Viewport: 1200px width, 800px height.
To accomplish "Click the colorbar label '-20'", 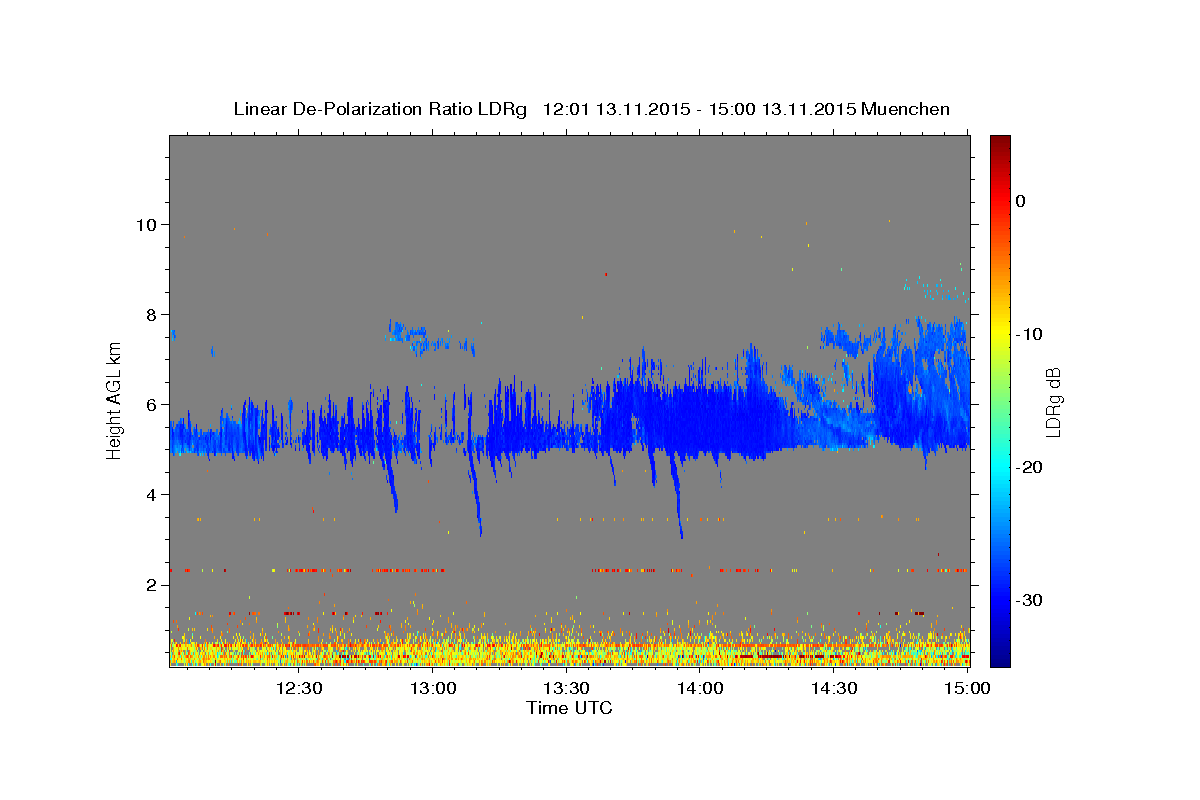I will pyautogui.click(x=1030, y=467).
